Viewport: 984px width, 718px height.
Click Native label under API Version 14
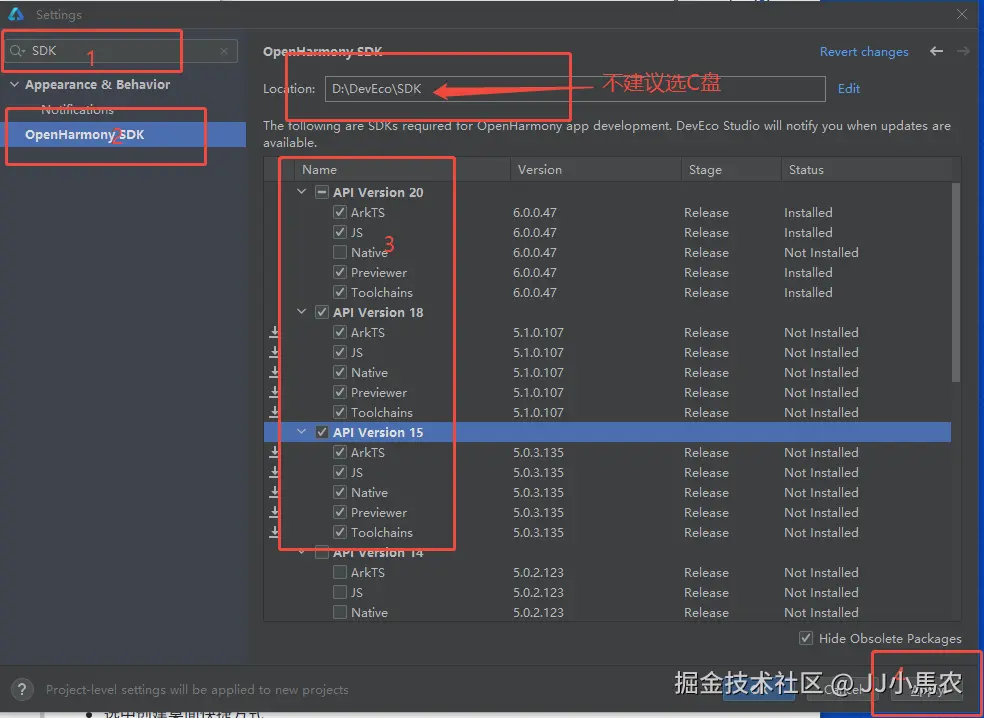(369, 613)
